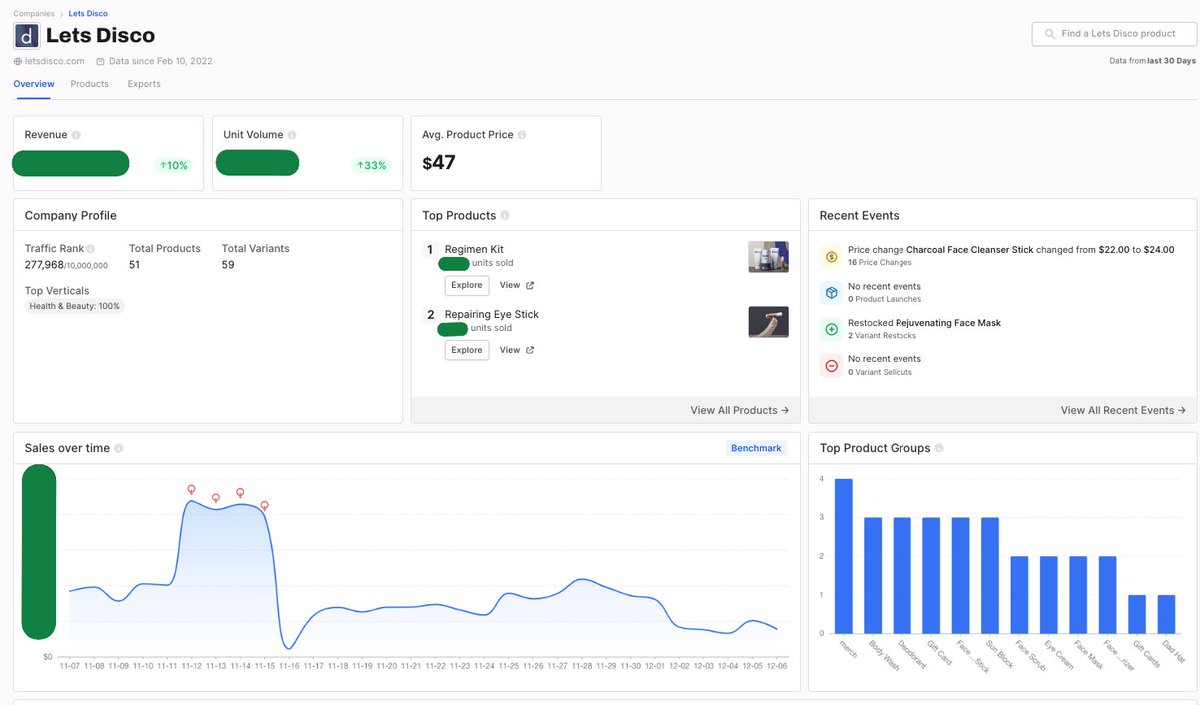Image resolution: width=1200 pixels, height=705 pixels.
Task: Explore the Regimen Kit product
Action: (x=467, y=286)
